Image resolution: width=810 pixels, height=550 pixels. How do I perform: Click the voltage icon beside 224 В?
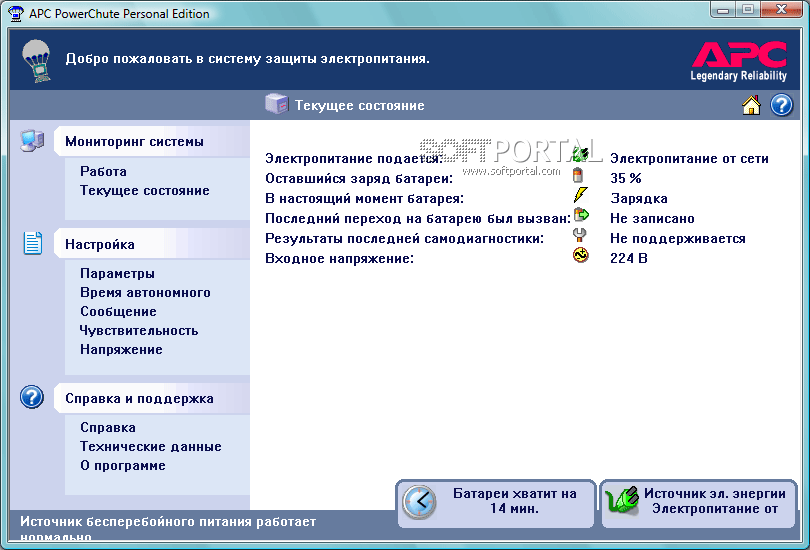[x=581, y=255]
